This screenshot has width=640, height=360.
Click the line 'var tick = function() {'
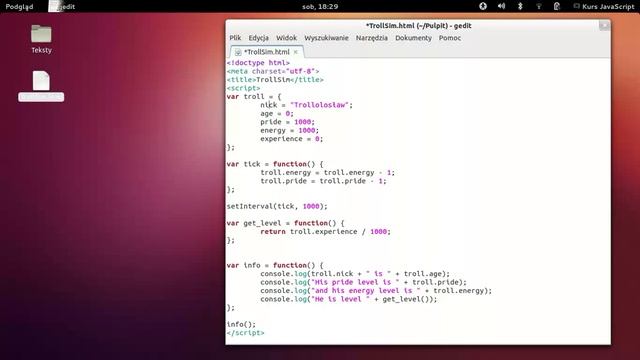275,164
